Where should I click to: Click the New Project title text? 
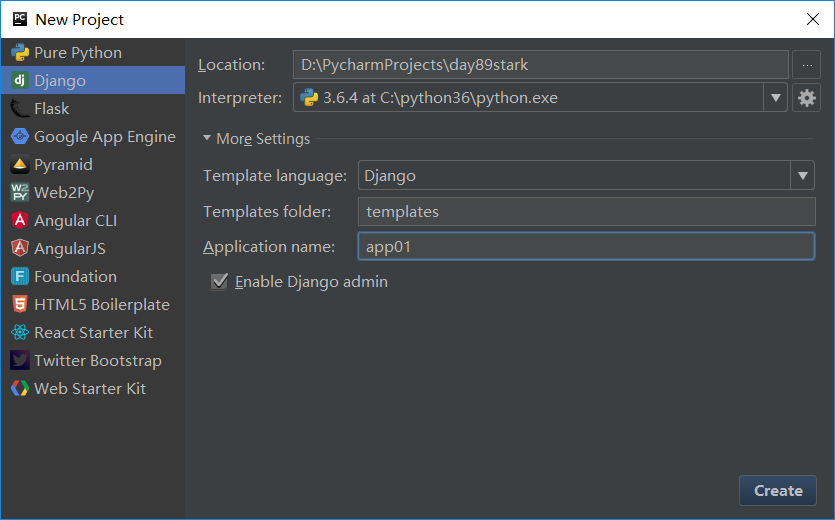click(x=79, y=19)
